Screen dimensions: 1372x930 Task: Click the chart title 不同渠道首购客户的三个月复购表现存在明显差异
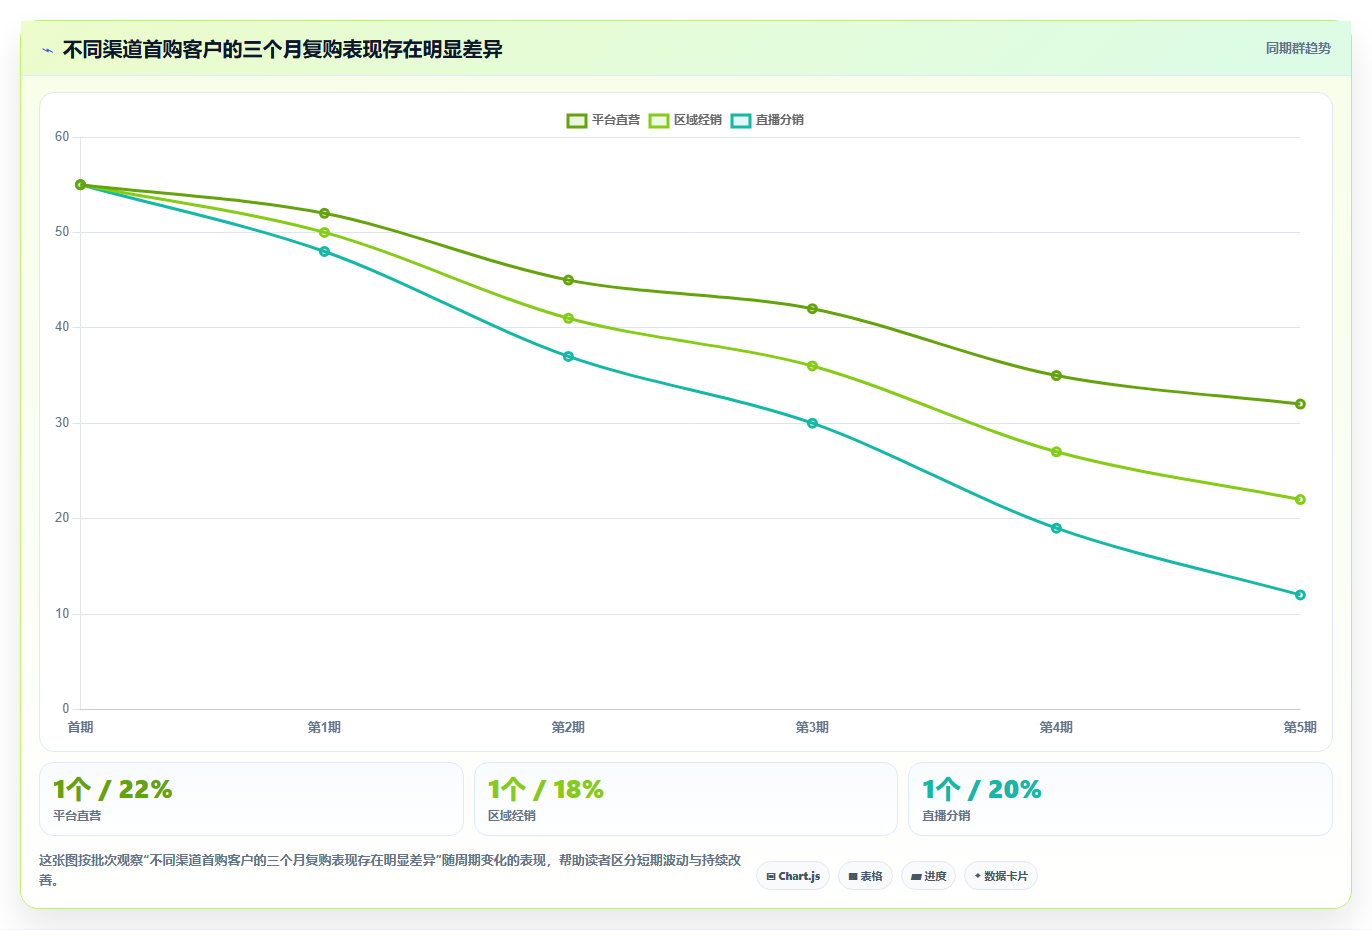point(283,49)
